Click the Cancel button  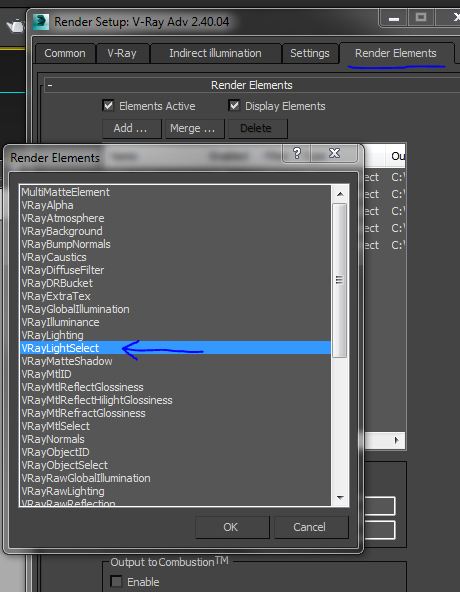(x=309, y=527)
